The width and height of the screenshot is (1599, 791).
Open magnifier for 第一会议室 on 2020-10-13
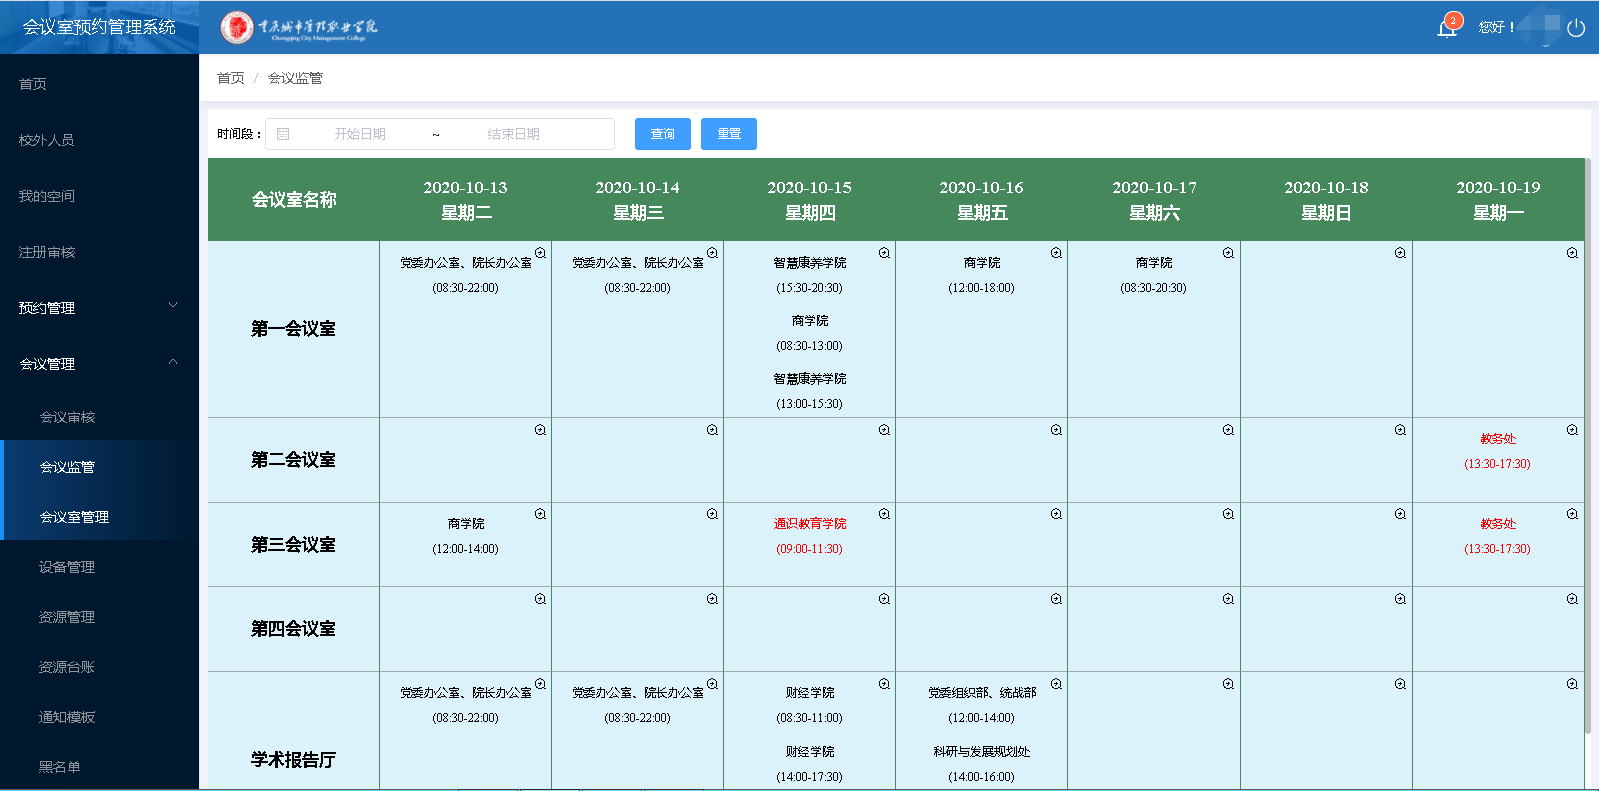pyautogui.click(x=540, y=253)
